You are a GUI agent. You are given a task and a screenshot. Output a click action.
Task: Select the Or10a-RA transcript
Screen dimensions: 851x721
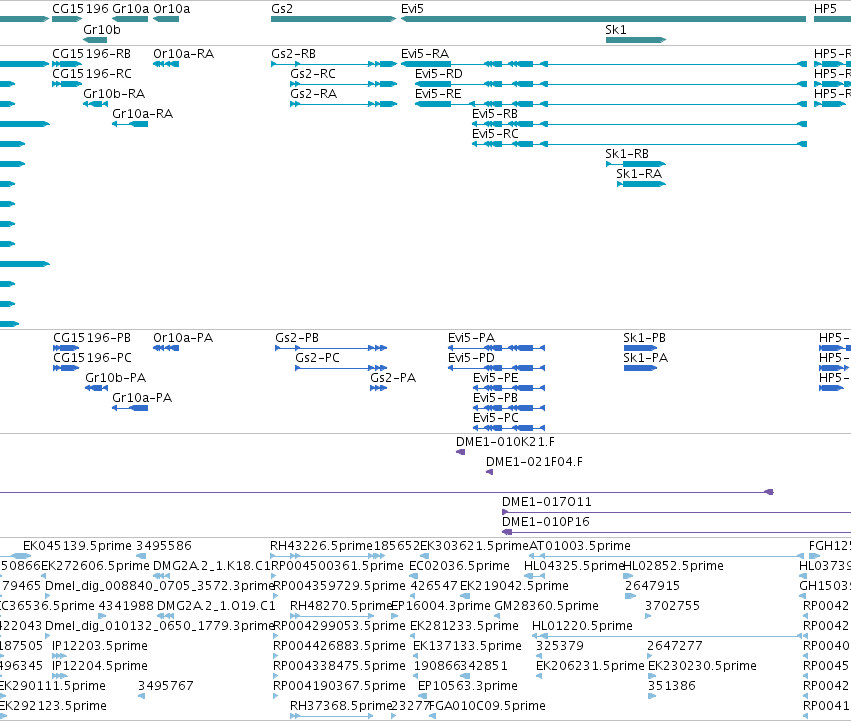pos(166,64)
